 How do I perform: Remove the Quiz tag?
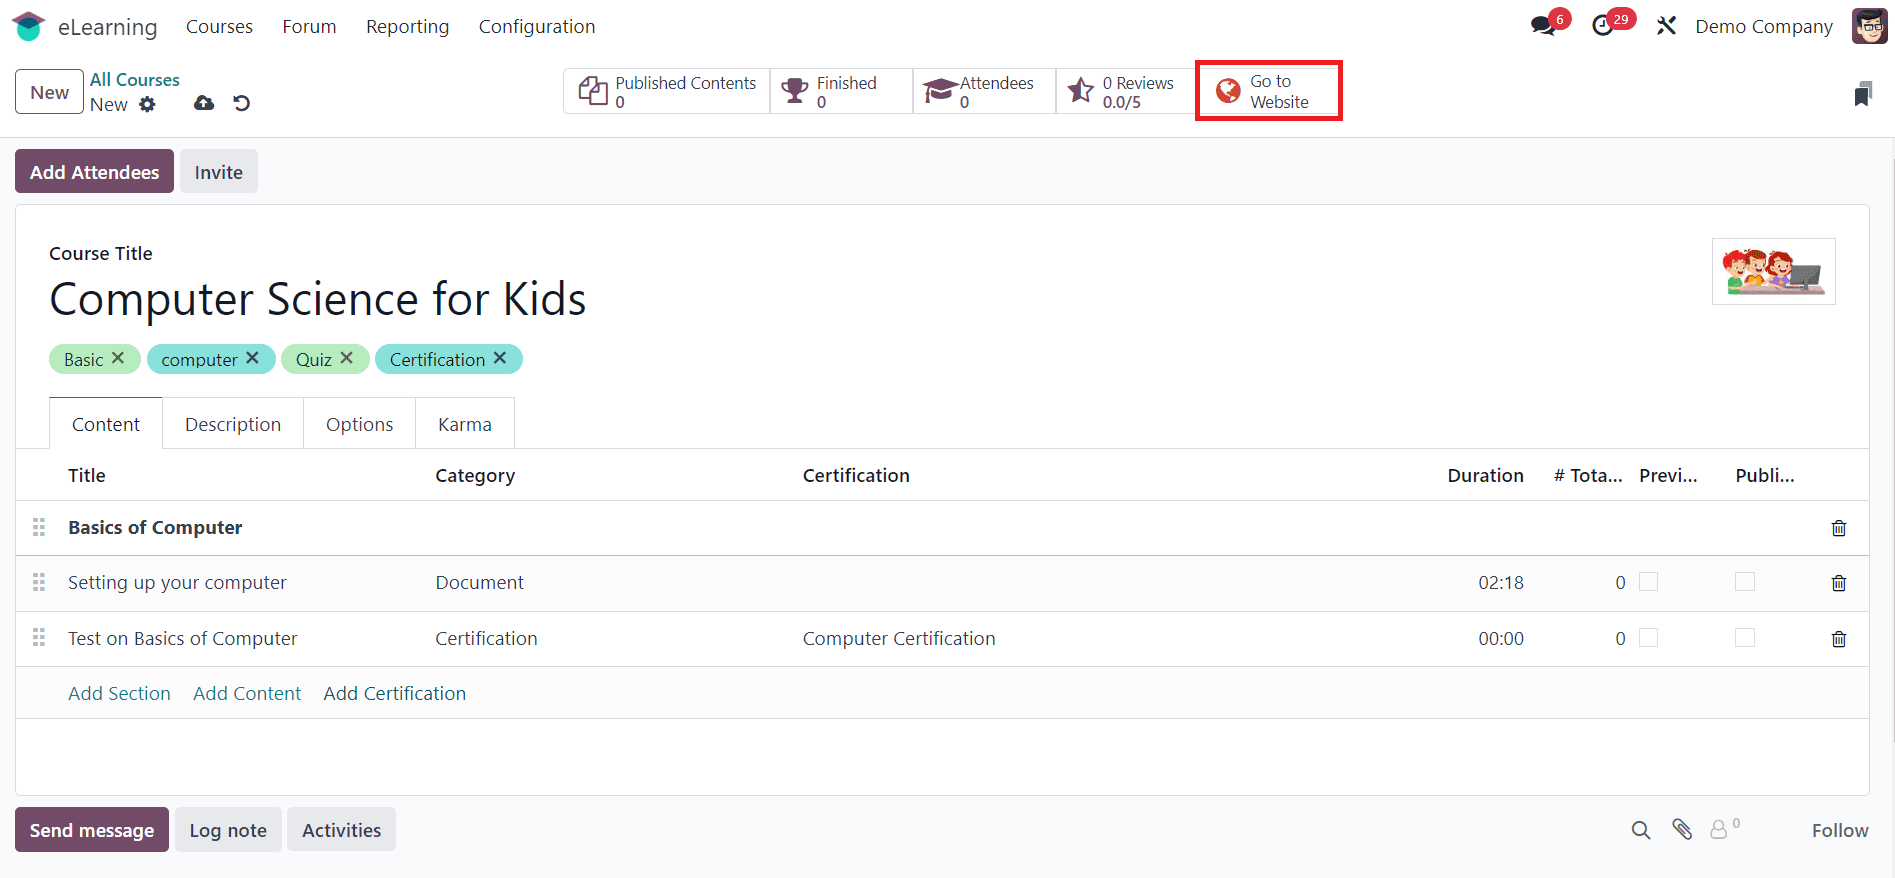click(346, 358)
